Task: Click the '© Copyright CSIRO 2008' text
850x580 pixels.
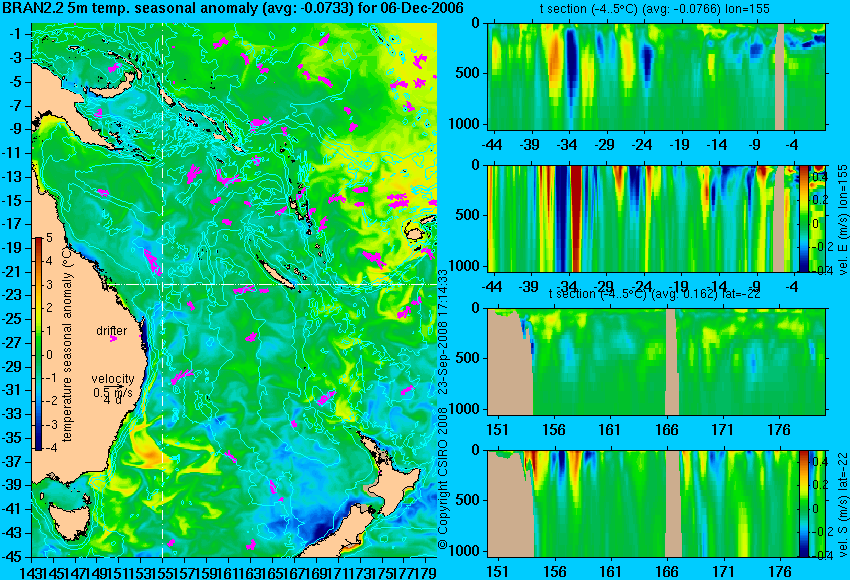Action: [x=443, y=480]
